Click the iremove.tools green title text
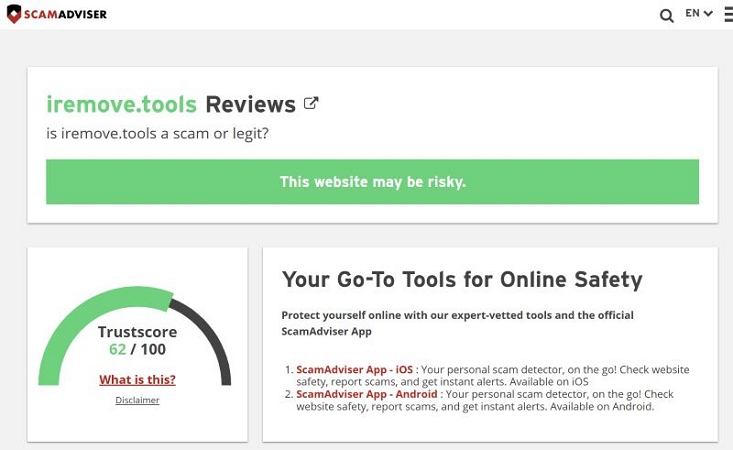The width and height of the screenshot is (733, 450). click(x=122, y=104)
